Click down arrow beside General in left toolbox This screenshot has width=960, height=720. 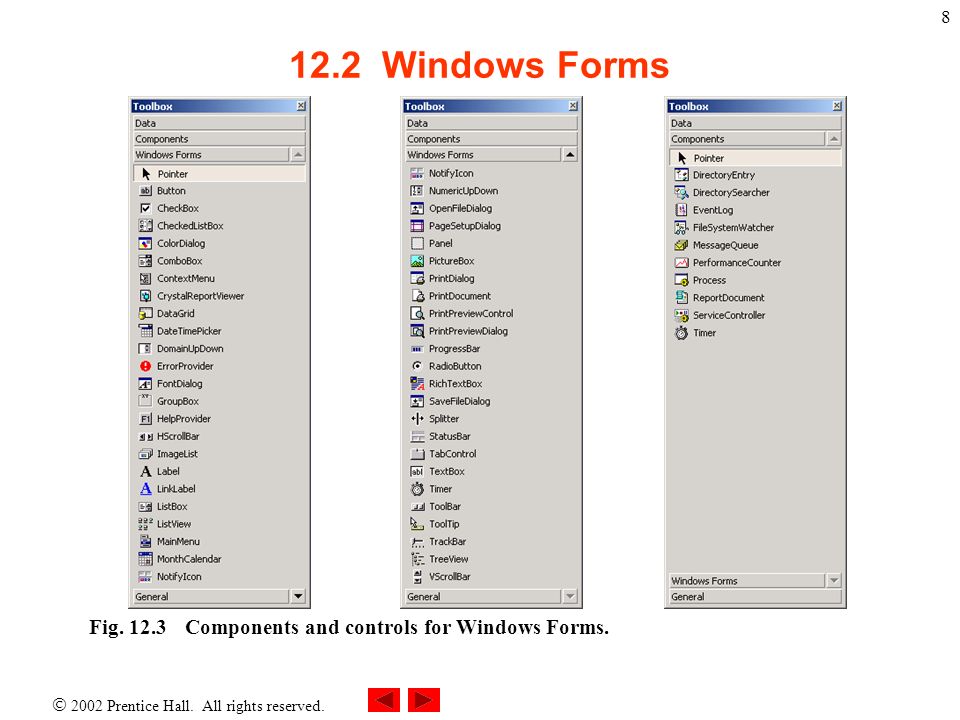point(298,596)
